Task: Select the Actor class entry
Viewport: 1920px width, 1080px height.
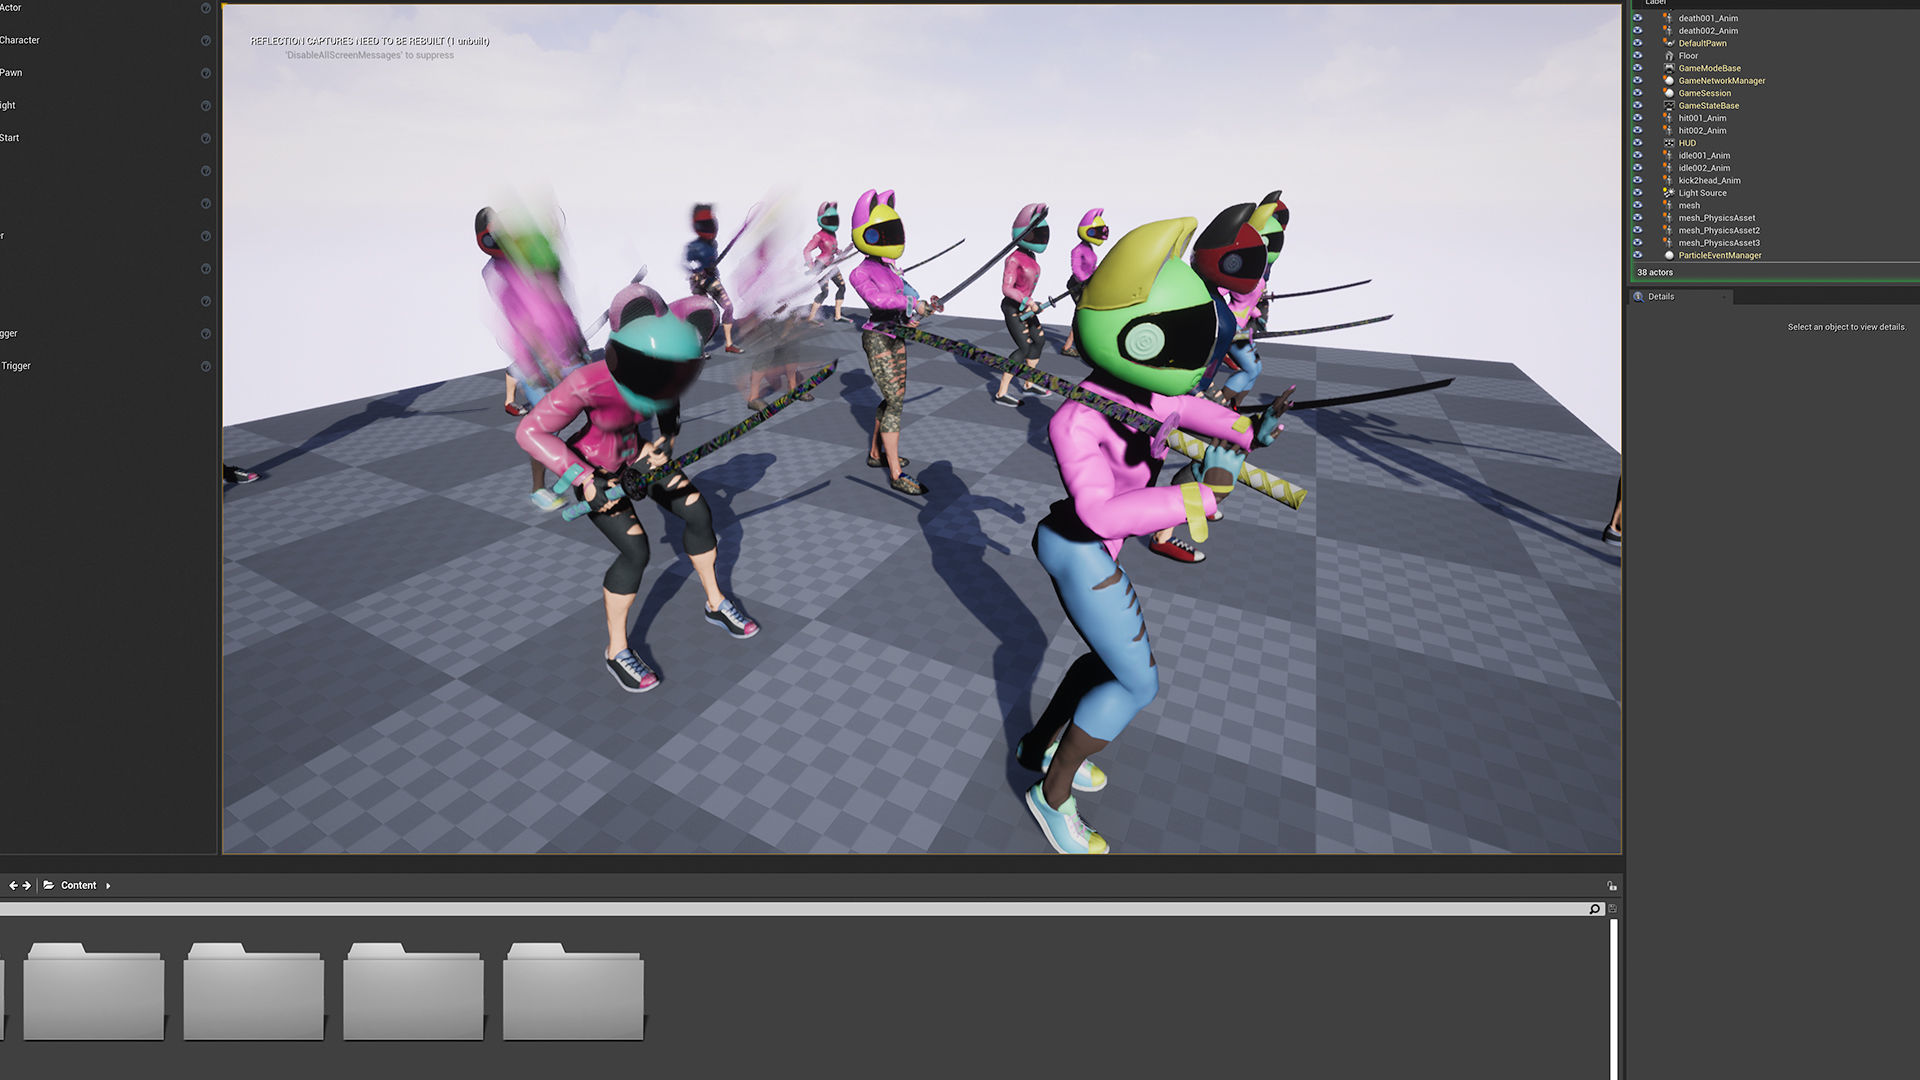Action: [11, 8]
